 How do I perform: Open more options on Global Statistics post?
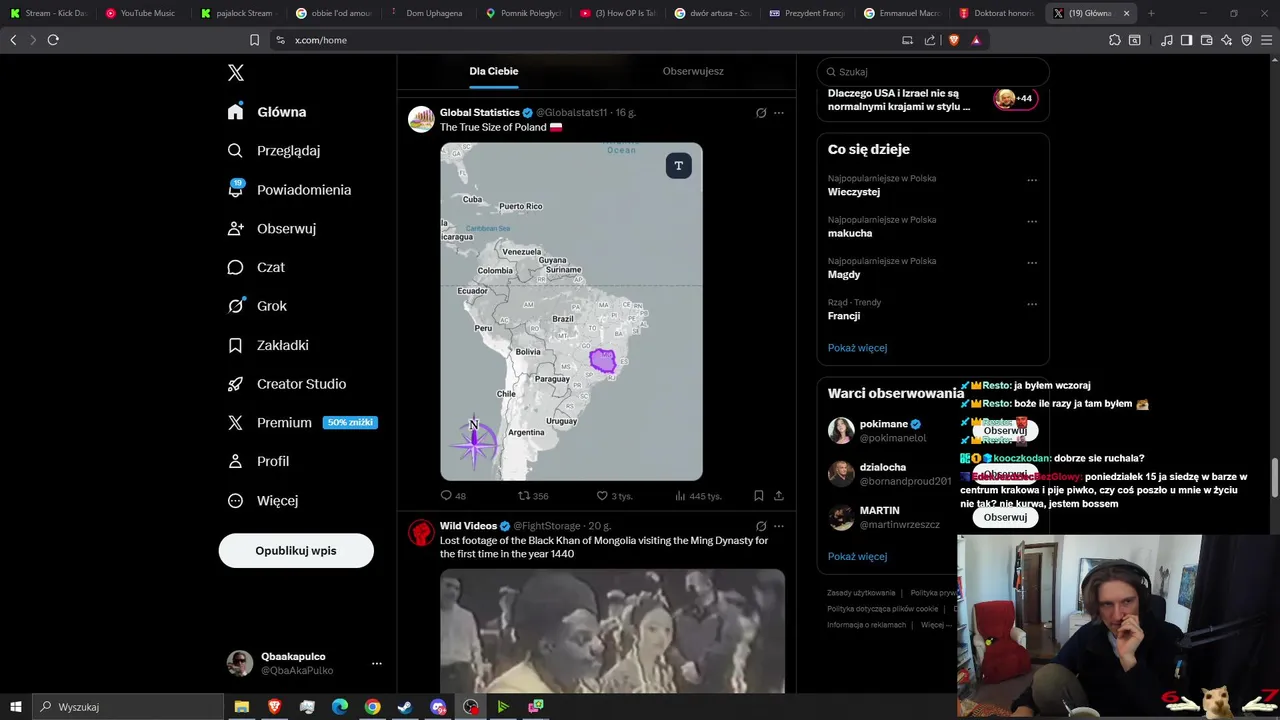779,113
